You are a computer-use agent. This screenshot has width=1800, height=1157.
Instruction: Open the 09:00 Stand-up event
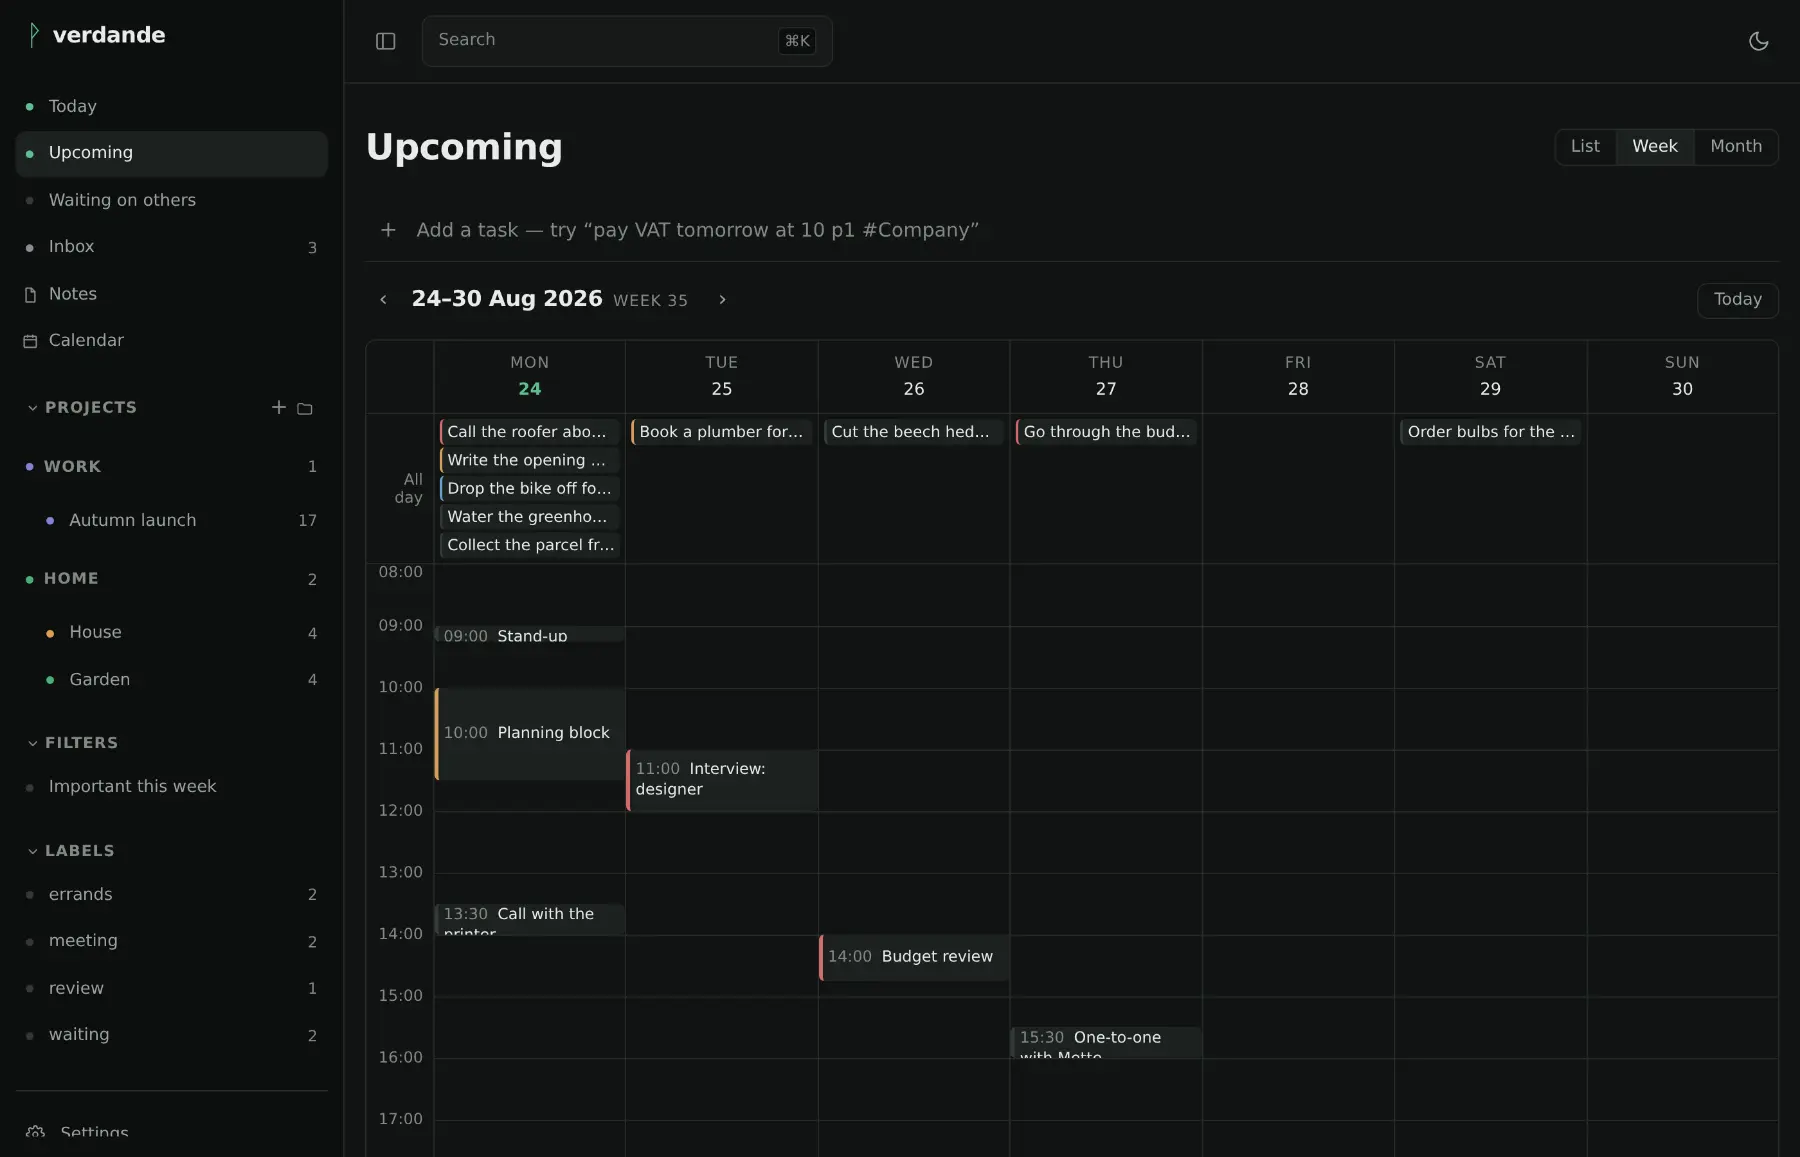click(x=530, y=635)
